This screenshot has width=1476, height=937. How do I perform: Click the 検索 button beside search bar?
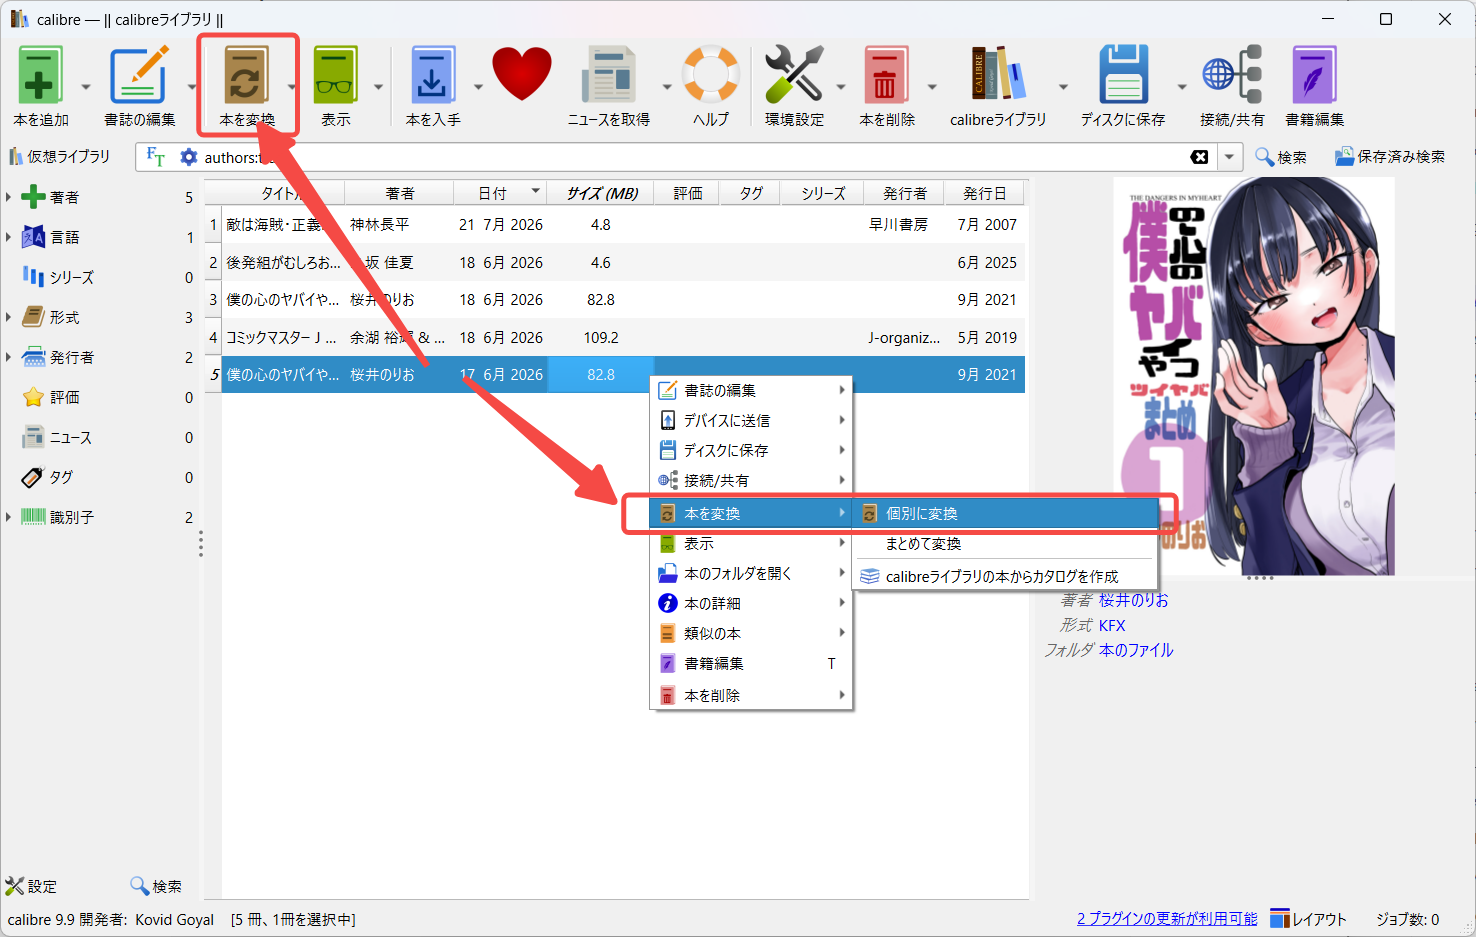(x=1281, y=157)
